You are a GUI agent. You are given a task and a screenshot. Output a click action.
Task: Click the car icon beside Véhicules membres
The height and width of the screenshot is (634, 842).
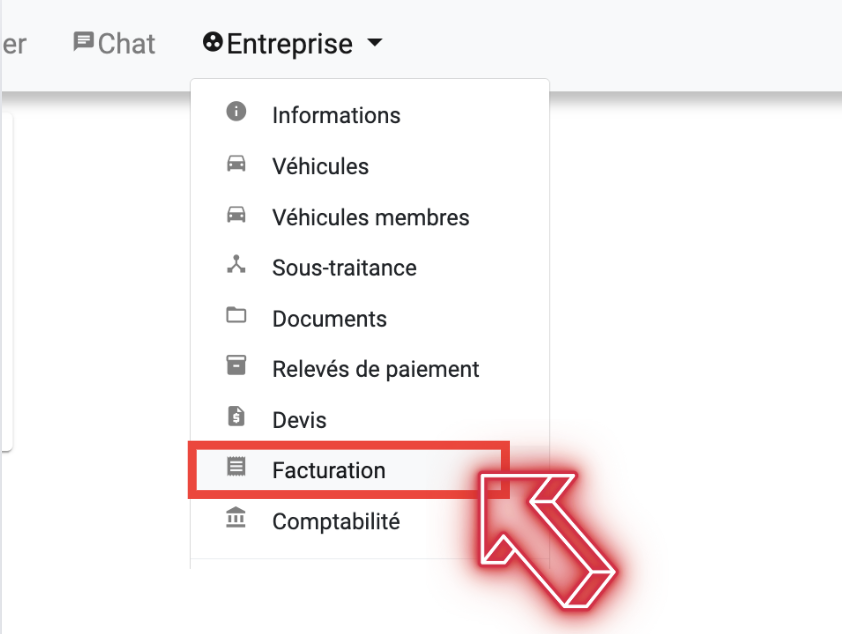(x=236, y=214)
